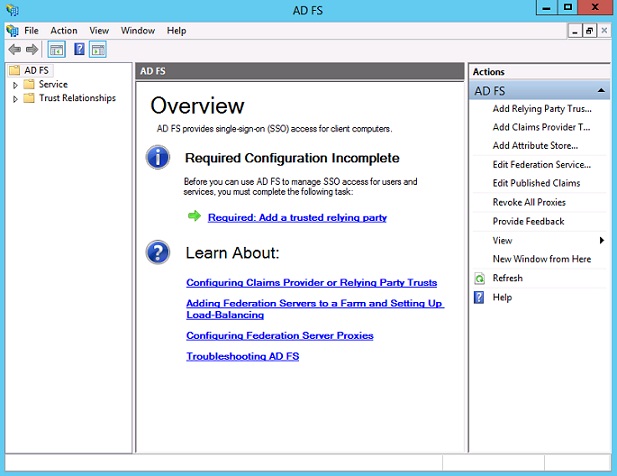Click the AD FS icon in the menu bar

(13, 31)
